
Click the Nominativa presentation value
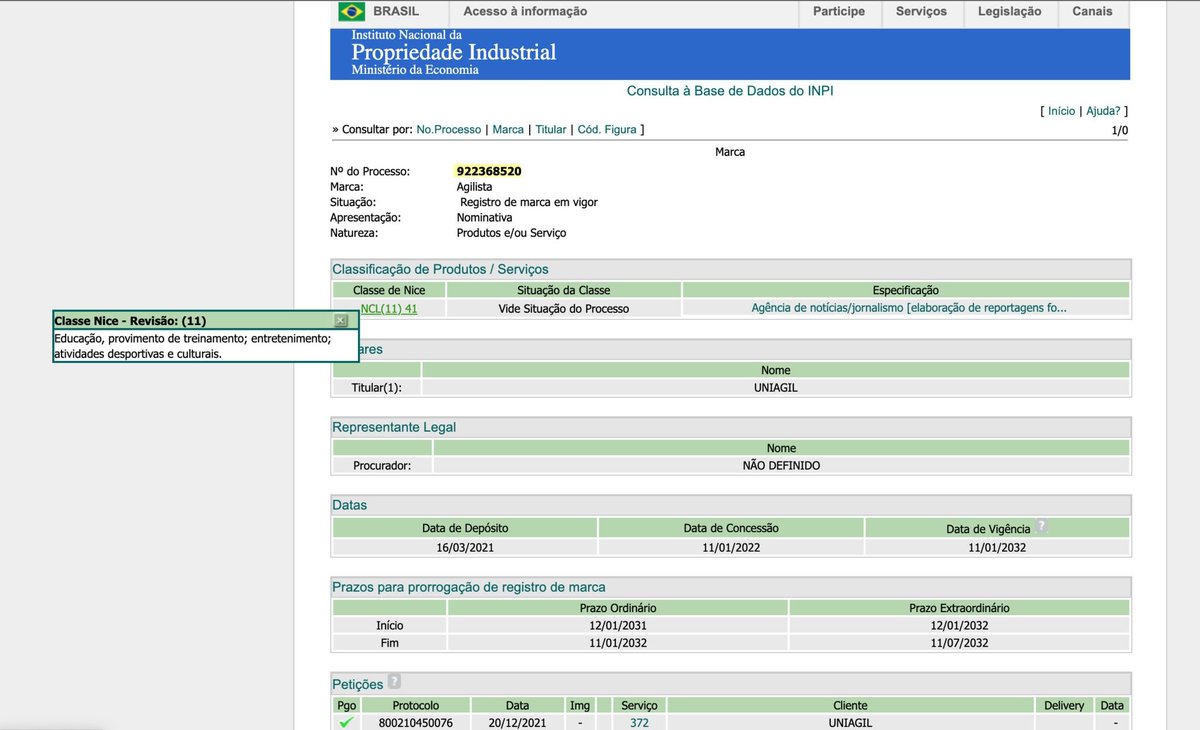coord(485,217)
